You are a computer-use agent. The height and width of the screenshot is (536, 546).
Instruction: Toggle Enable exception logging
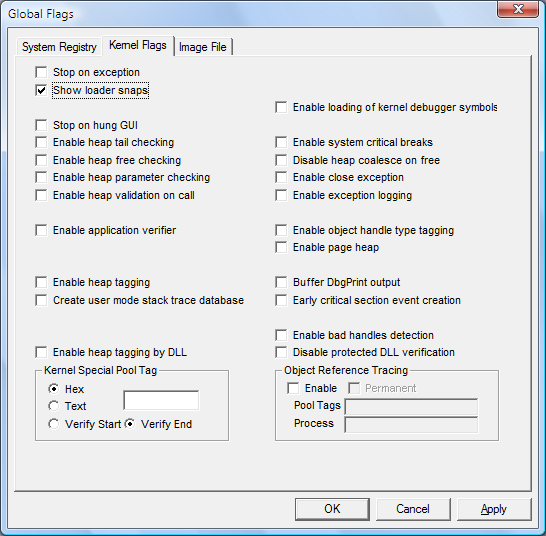(281, 195)
